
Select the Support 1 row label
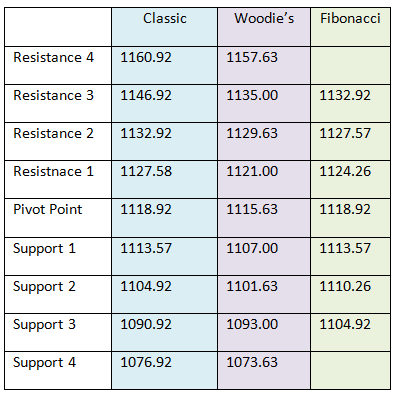(x=44, y=249)
